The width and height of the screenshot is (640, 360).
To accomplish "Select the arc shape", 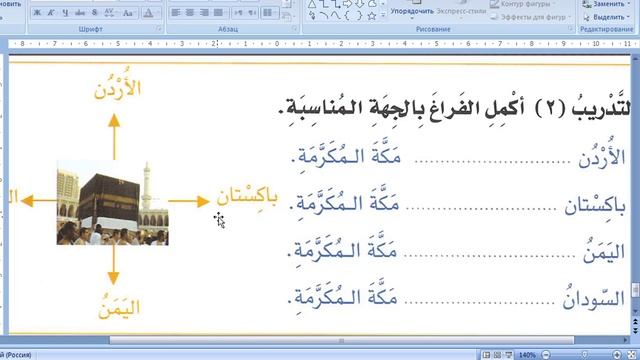I will point(324,16).
